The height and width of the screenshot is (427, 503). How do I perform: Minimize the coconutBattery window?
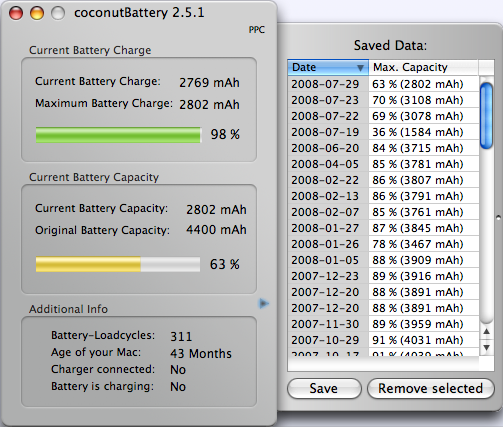pyautogui.click(x=37, y=13)
